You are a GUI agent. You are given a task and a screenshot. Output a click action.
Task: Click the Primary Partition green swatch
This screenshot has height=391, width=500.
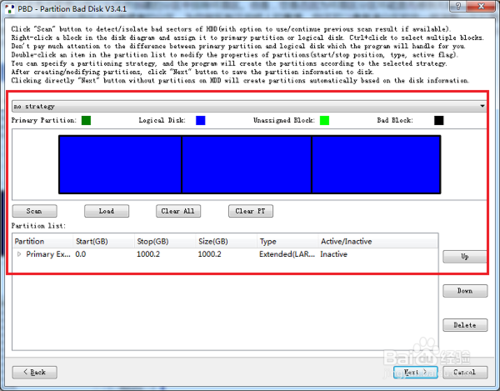[x=86, y=120]
